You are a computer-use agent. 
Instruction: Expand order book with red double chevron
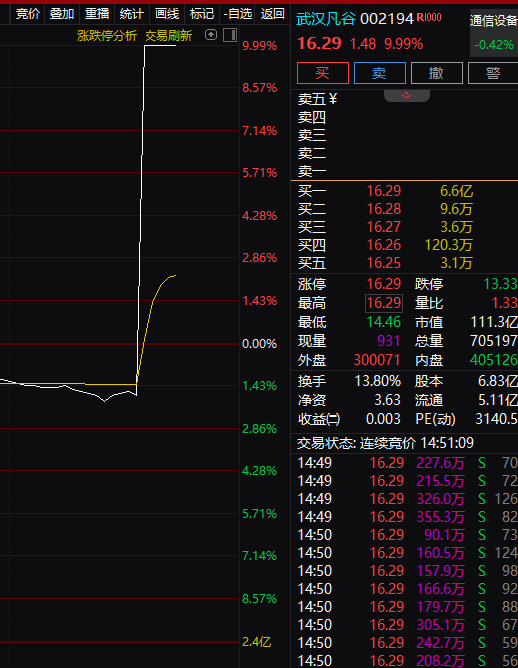point(406,95)
